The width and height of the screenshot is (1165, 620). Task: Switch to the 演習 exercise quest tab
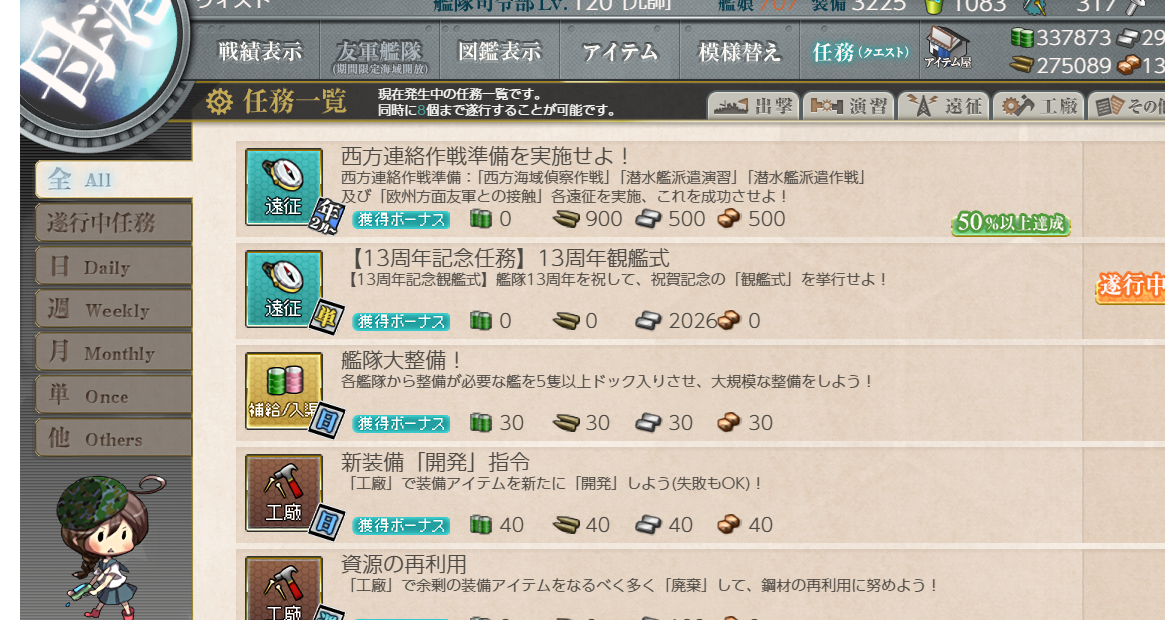pos(848,106)
